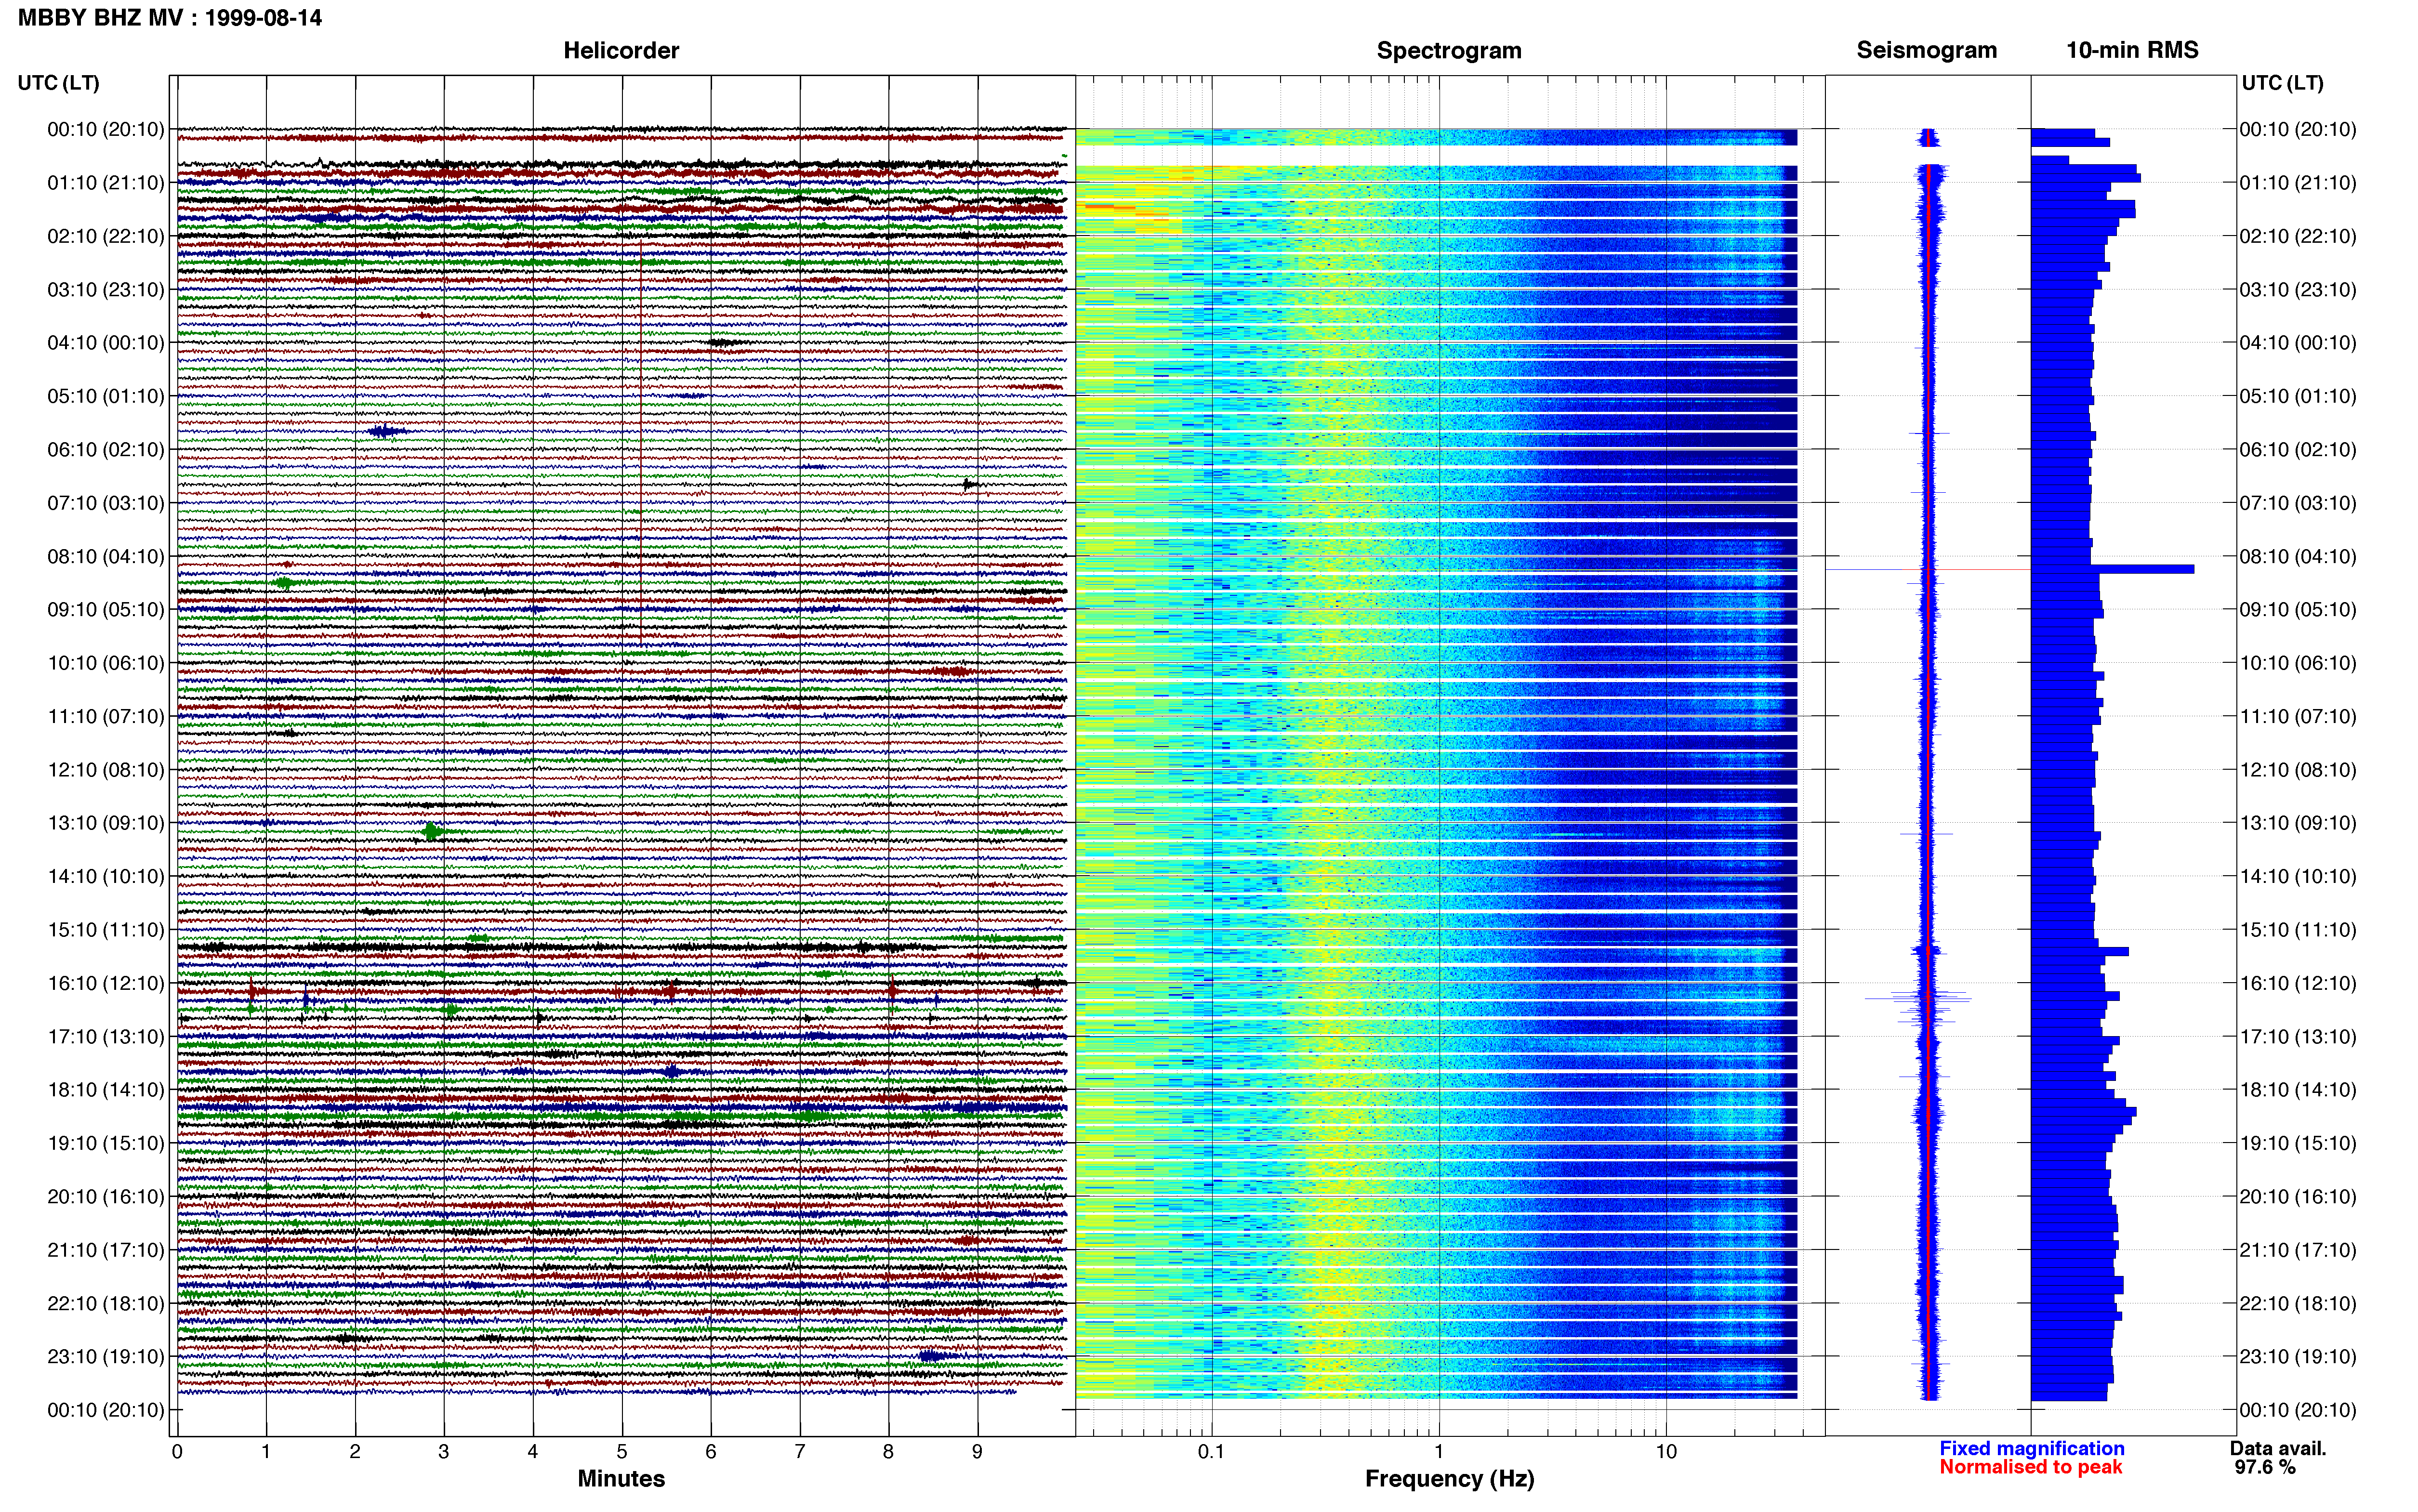This screenshot has height=1512, width=2418.
Task: Click the right '18:10 (14:10)' time label
Action: (x=2298, y=1090)
